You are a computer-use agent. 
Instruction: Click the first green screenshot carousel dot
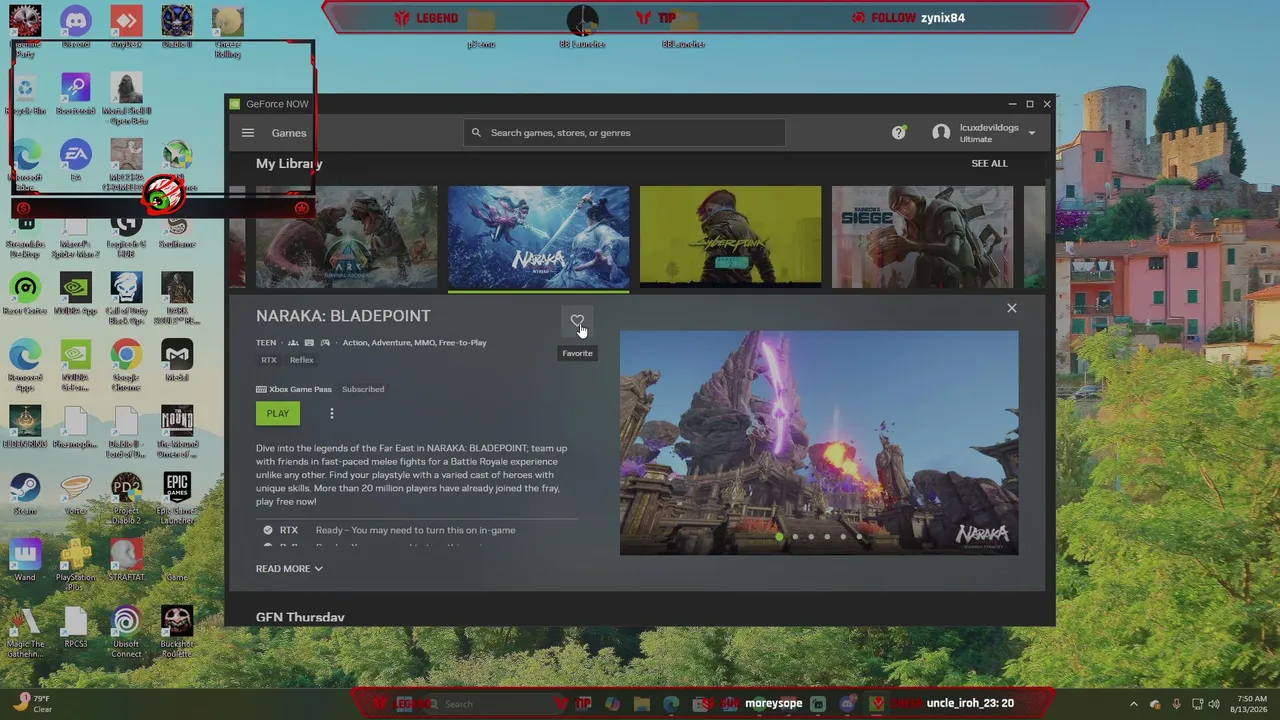pos(779,537)
